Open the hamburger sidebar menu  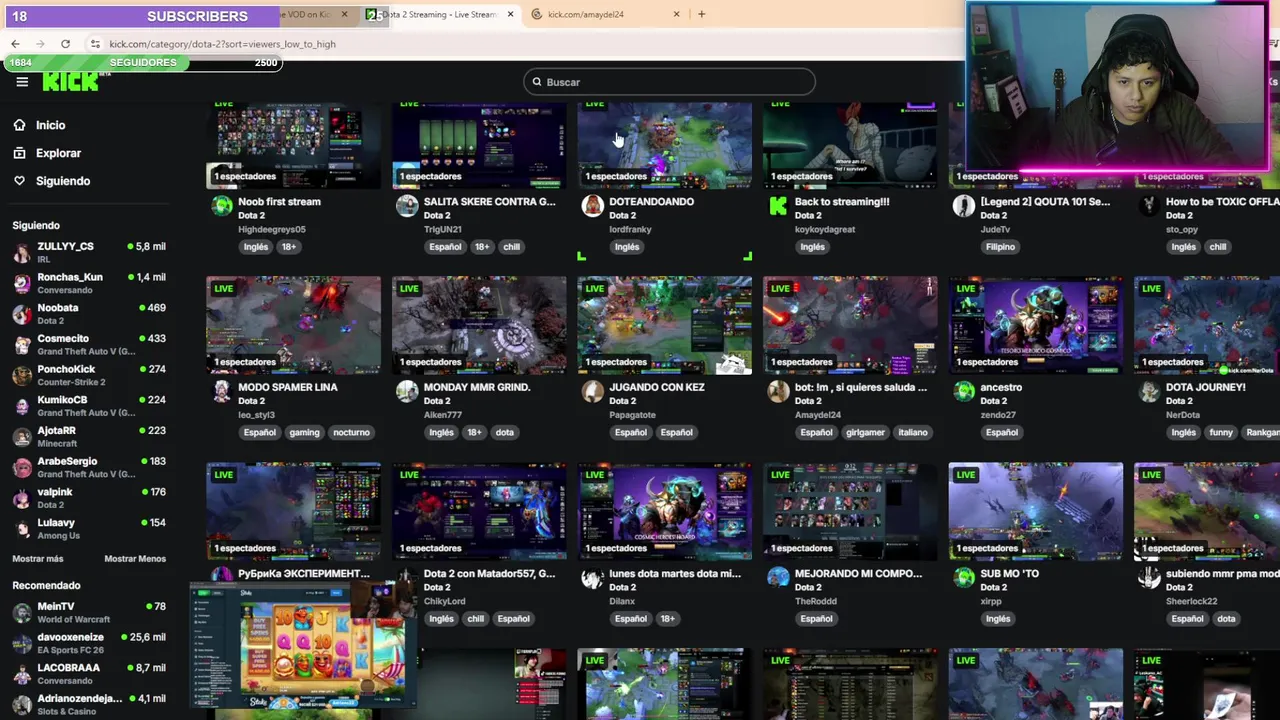(22, 82)
